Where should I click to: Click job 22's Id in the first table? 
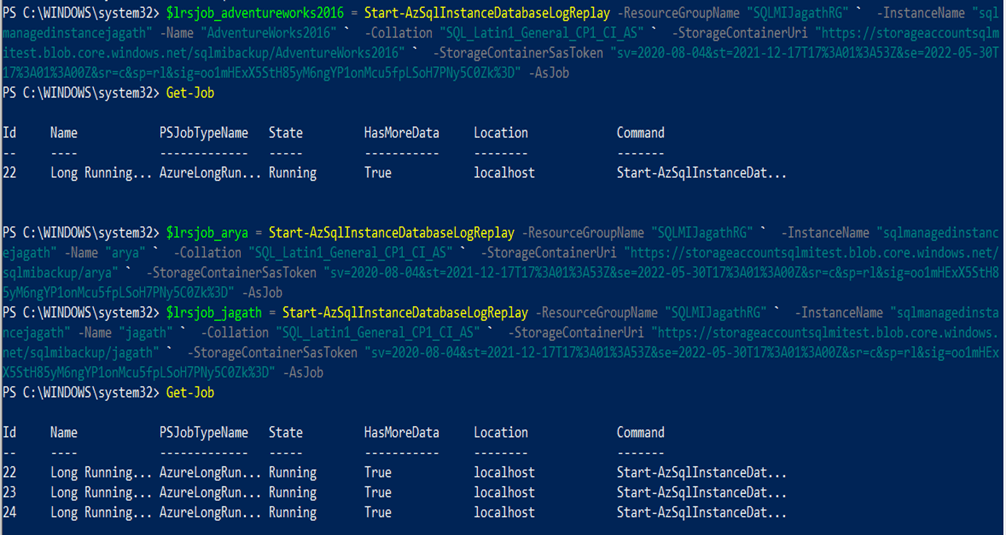coord(10,172)
